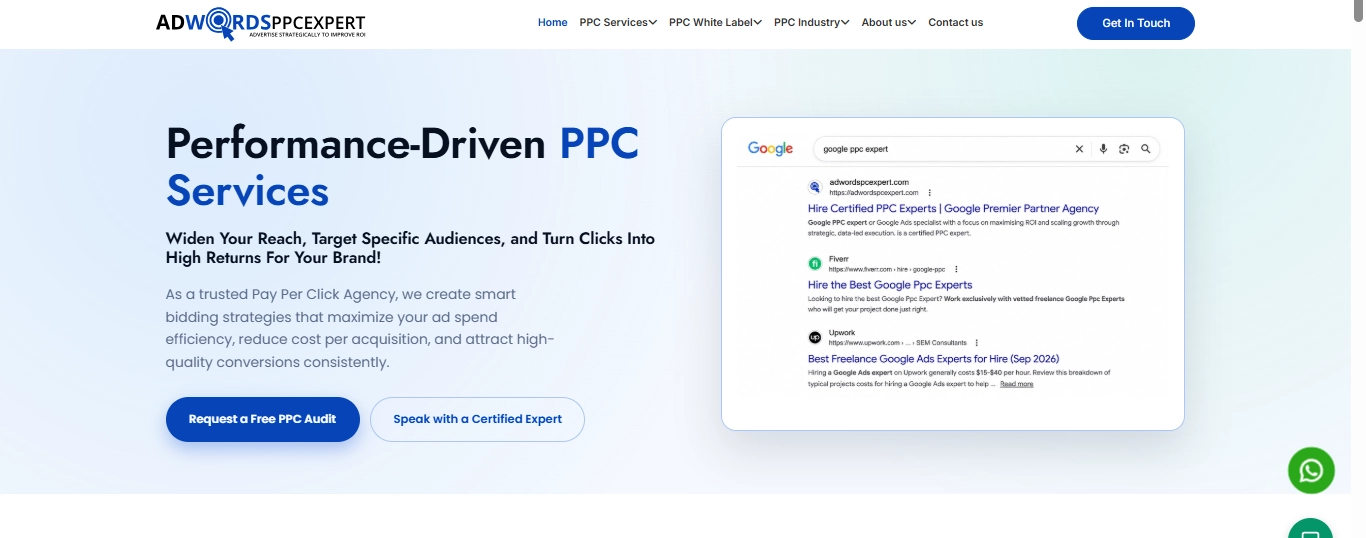Click the magnifying glass search icon
This screenshot has height=538, width=1366.
tap(1146, 149)
